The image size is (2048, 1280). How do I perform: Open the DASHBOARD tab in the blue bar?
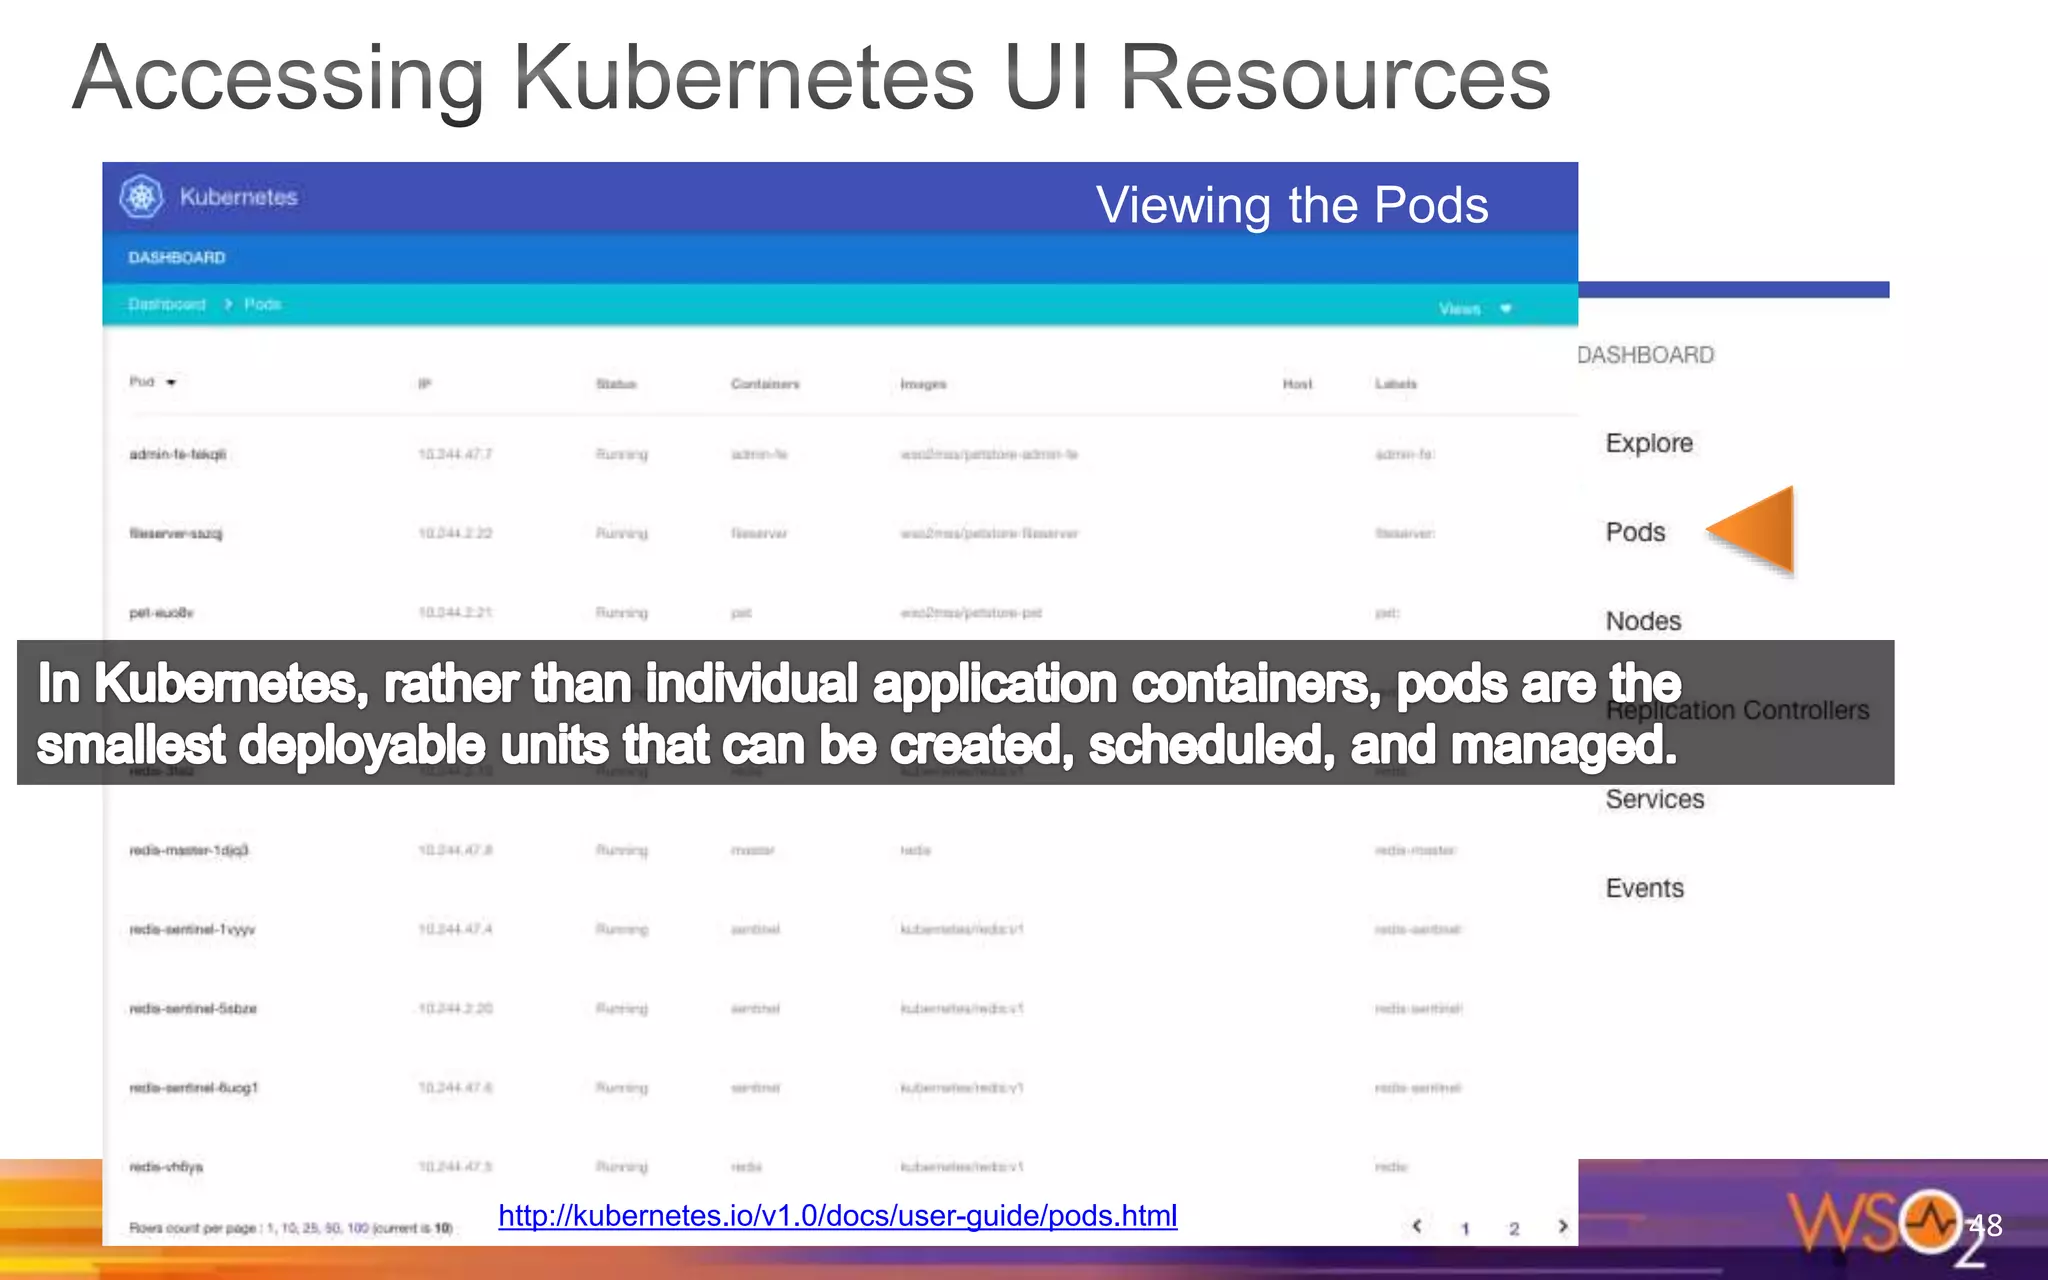tap(177, 258)
